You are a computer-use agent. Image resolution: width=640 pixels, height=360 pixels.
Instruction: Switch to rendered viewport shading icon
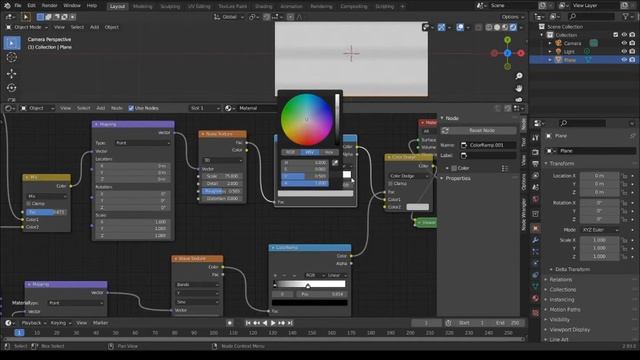513,27
